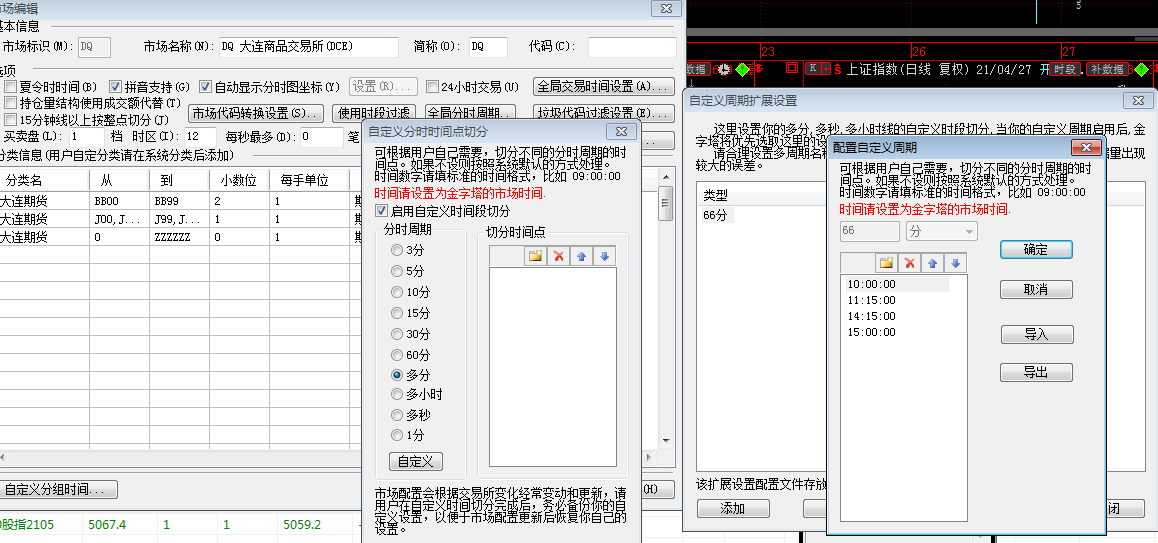
Task: Click the 市场名称 input field
Action: tap(294, 47)
